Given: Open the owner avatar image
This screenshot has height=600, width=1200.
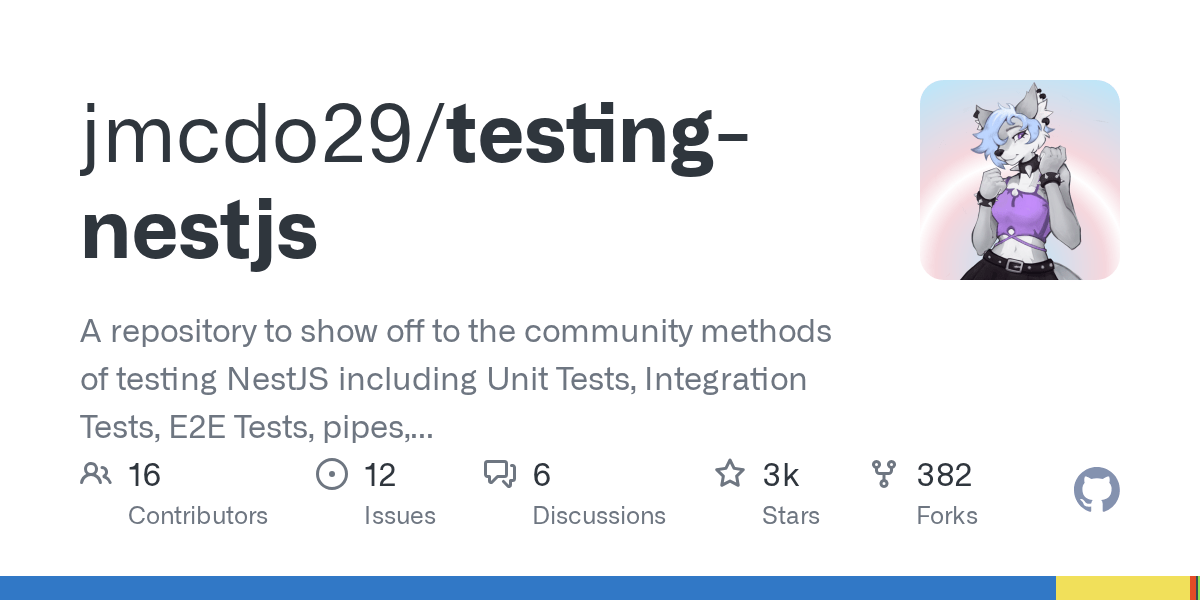Looking at the screenshot, I should point(1020,180).
